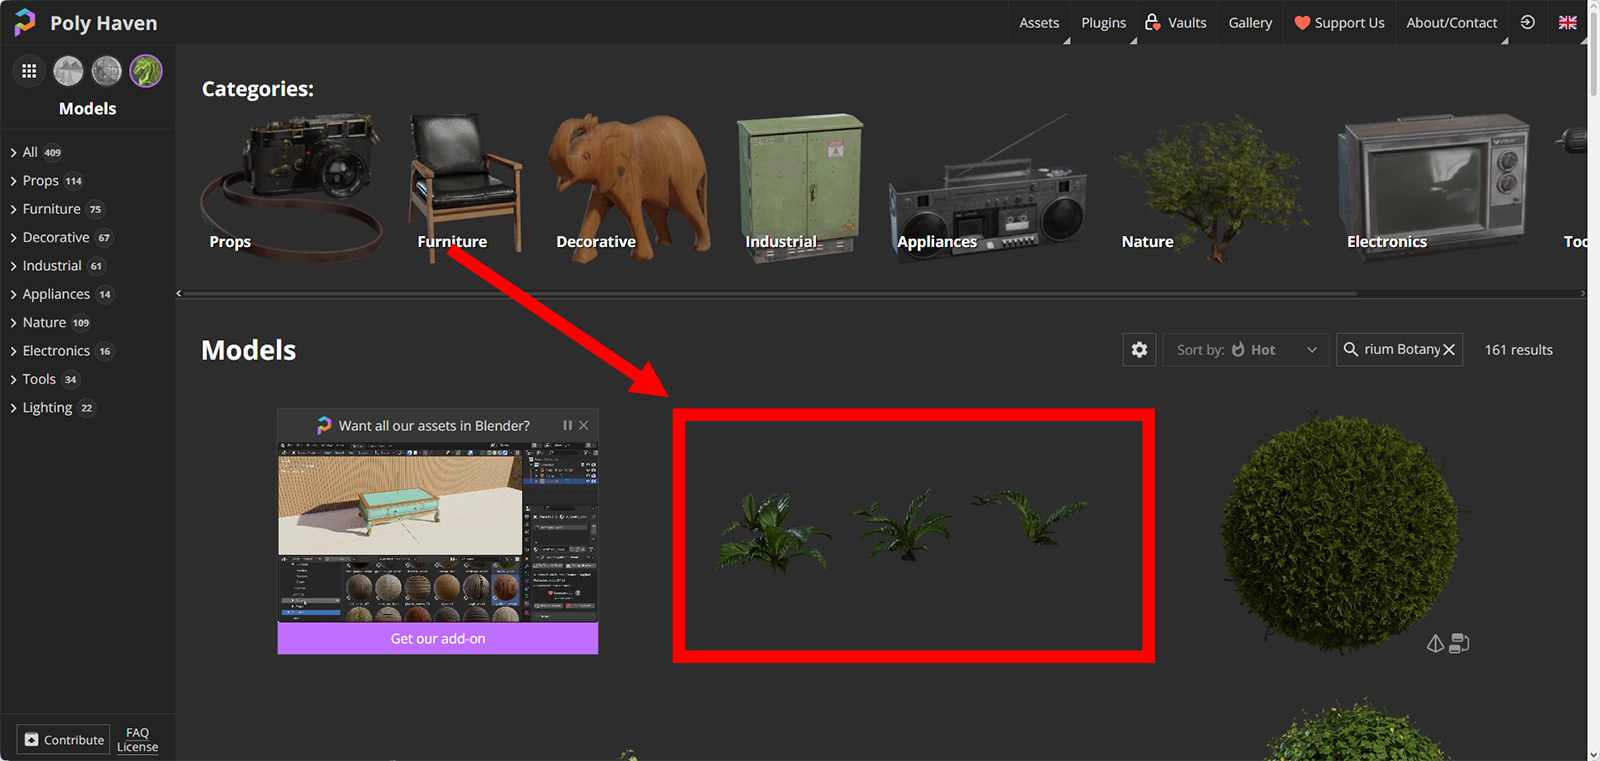1600x761 pixels.
Task: Open the gear settings next to Sort by
Action: 1139,350
